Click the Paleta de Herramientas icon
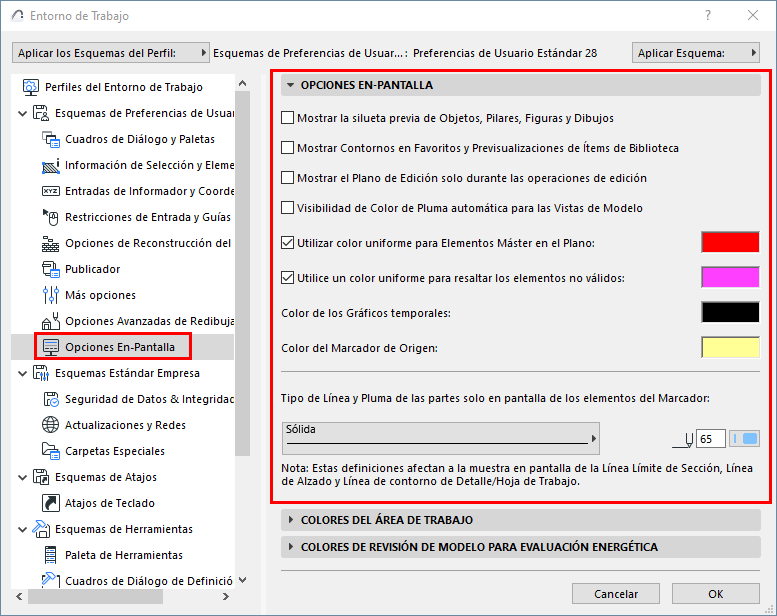The image size is (777, 616). [51, 555]
